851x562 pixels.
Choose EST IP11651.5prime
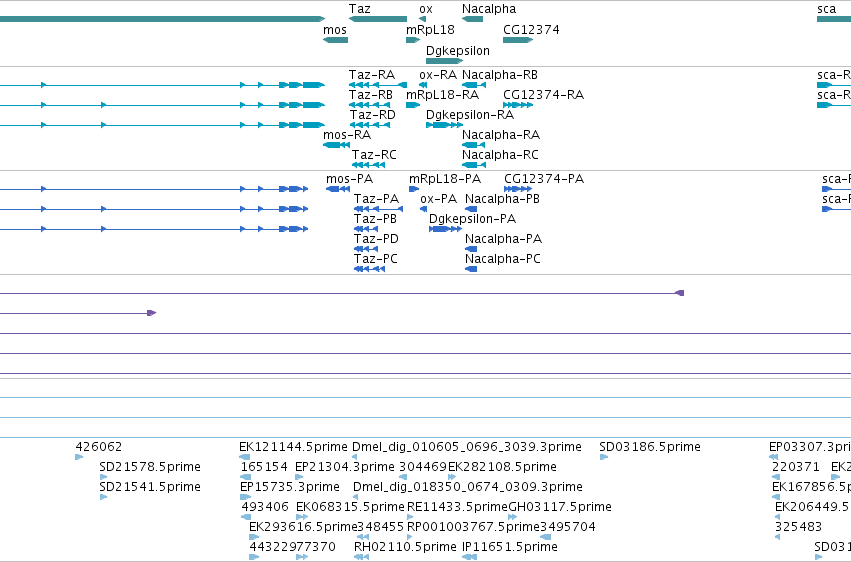[x=510, y=547]
